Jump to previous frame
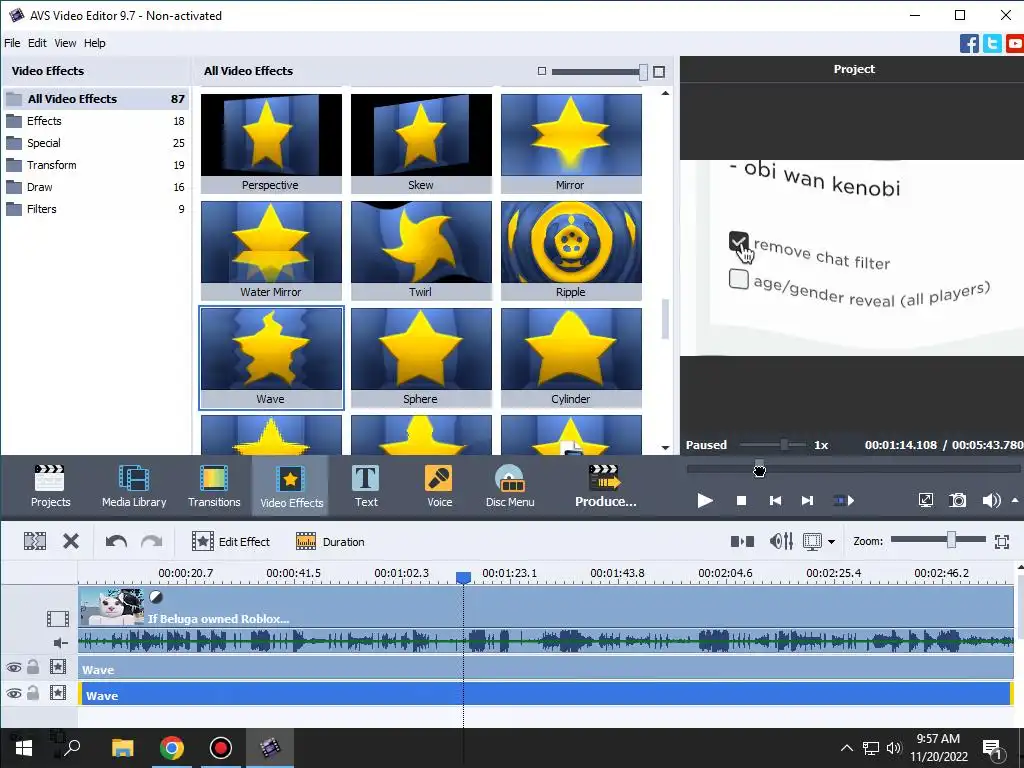Image resolution: width=1024 pixels, height=768 pixels. pos(775,501)
